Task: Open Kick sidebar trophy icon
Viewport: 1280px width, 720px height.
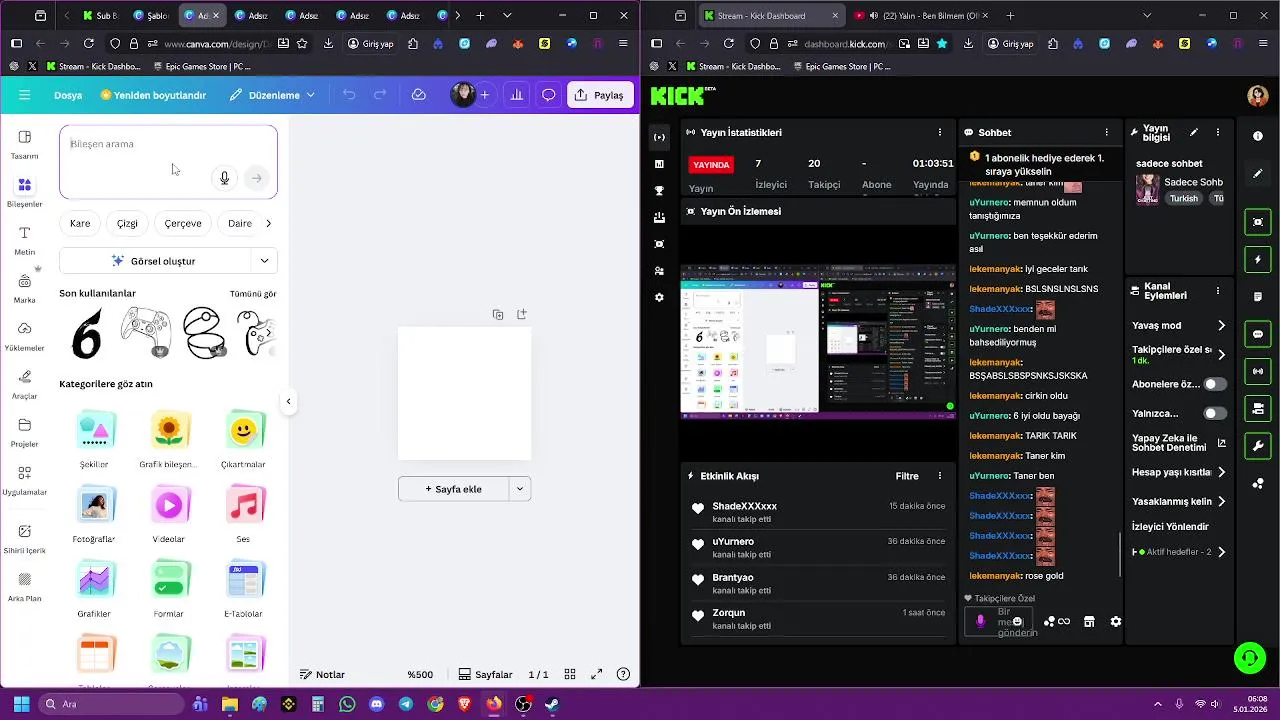Action: tap(659, 190)
